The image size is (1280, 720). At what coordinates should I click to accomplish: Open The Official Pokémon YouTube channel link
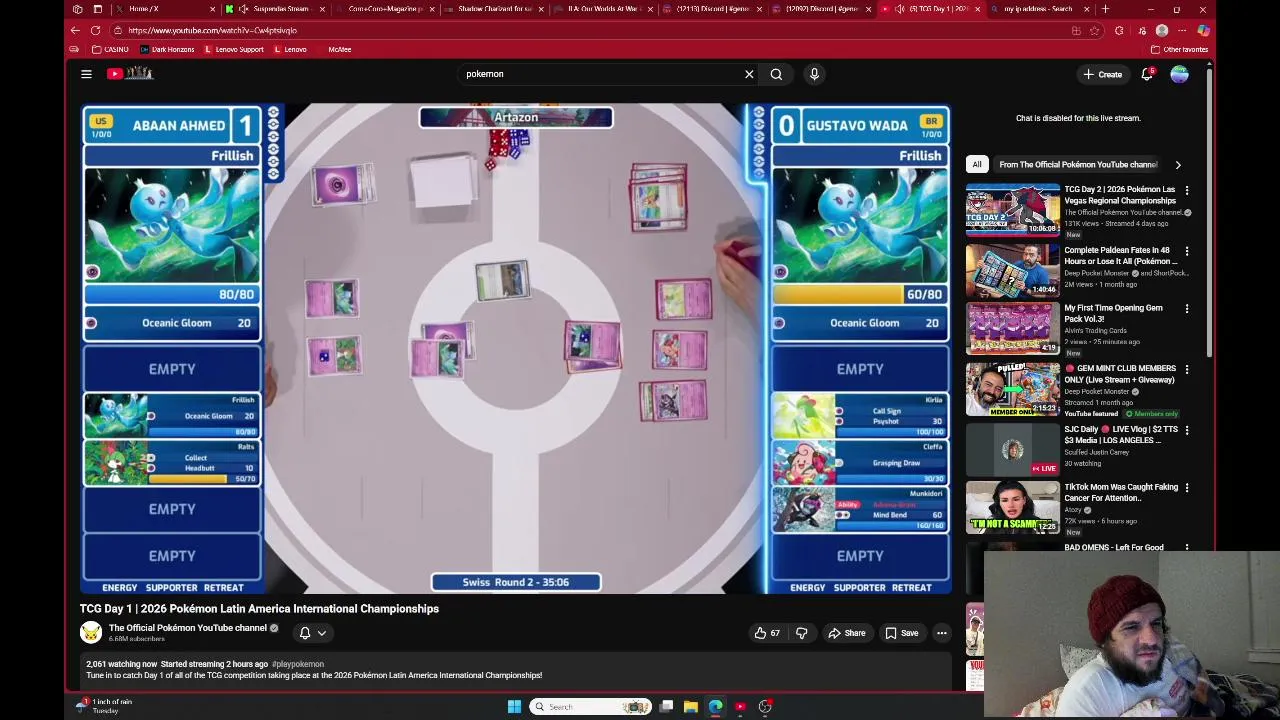point(188,628)
